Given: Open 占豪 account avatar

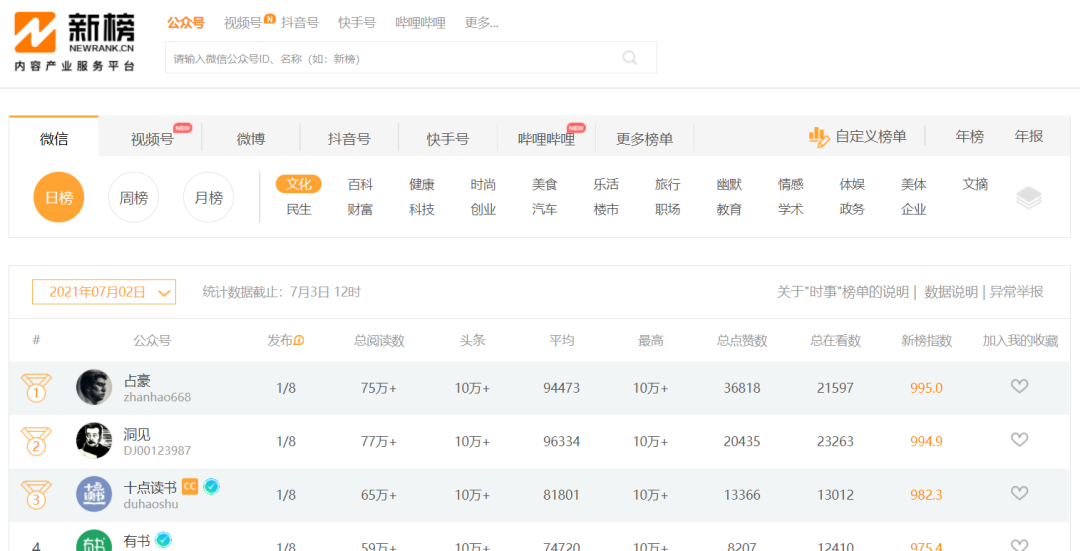Looking at the screenshot, I should click(x=94, y=387).
